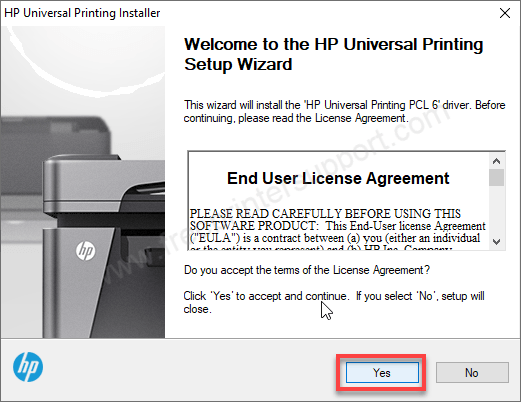The width and height of the screenshot is (521, 402).
Task: Click the 'Do you accept the terms' question text
Action: (307, 270)
